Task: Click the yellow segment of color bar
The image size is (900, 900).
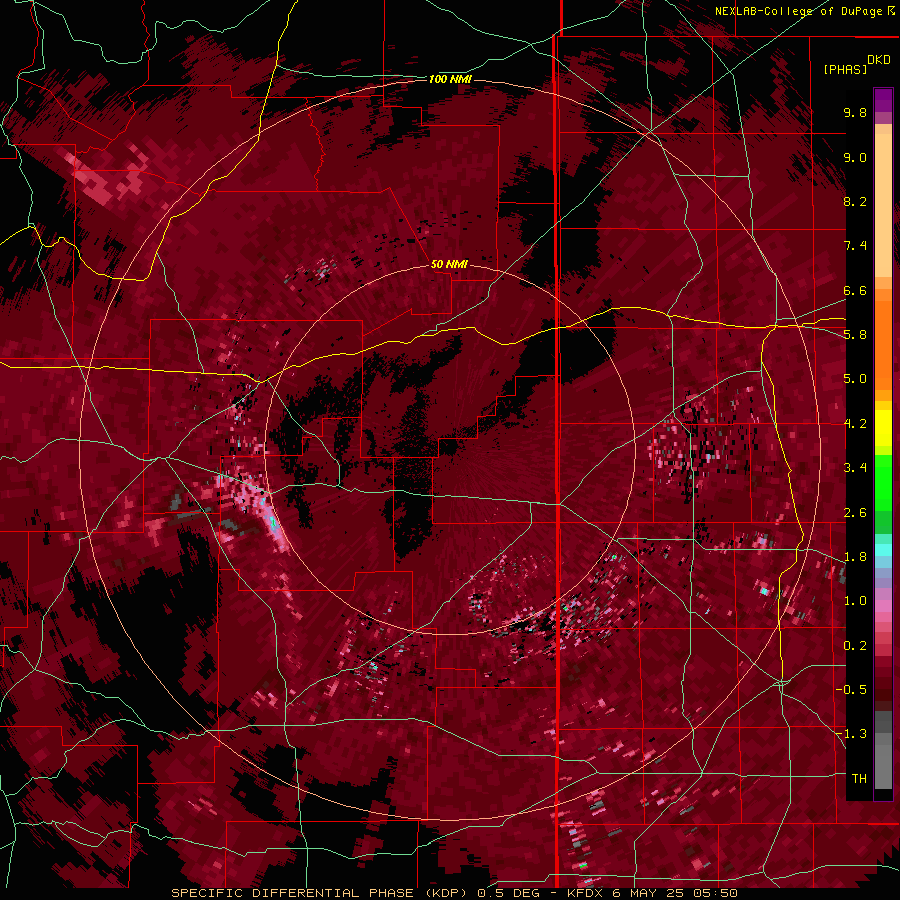Action: [883, 428]
